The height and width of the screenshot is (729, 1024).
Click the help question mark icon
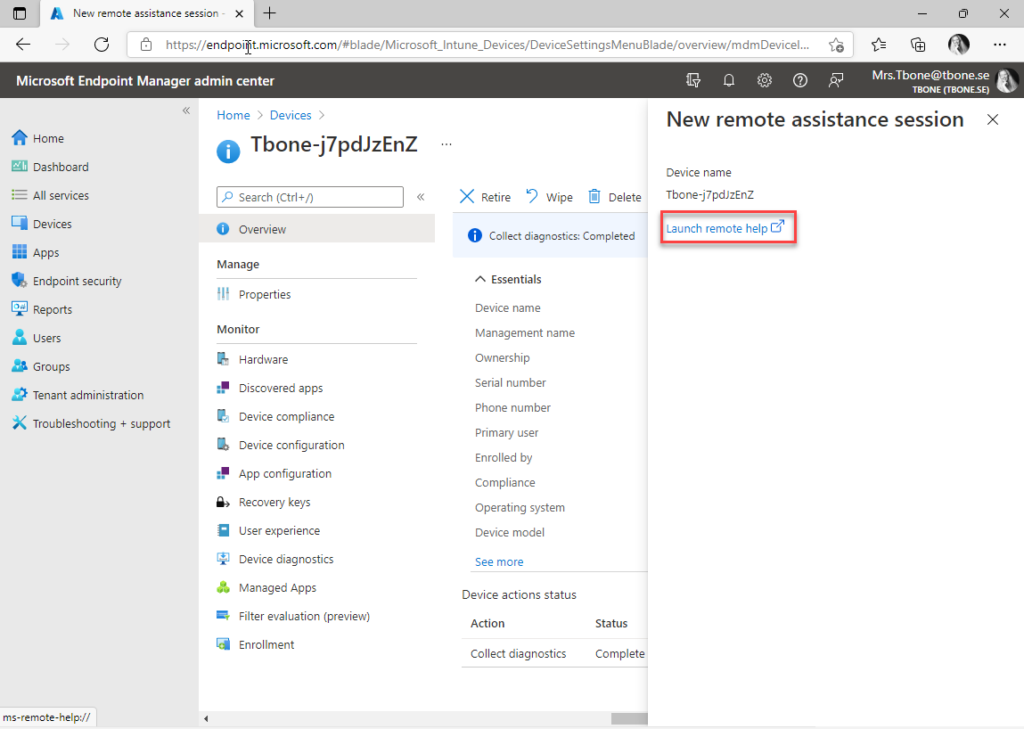800,80
